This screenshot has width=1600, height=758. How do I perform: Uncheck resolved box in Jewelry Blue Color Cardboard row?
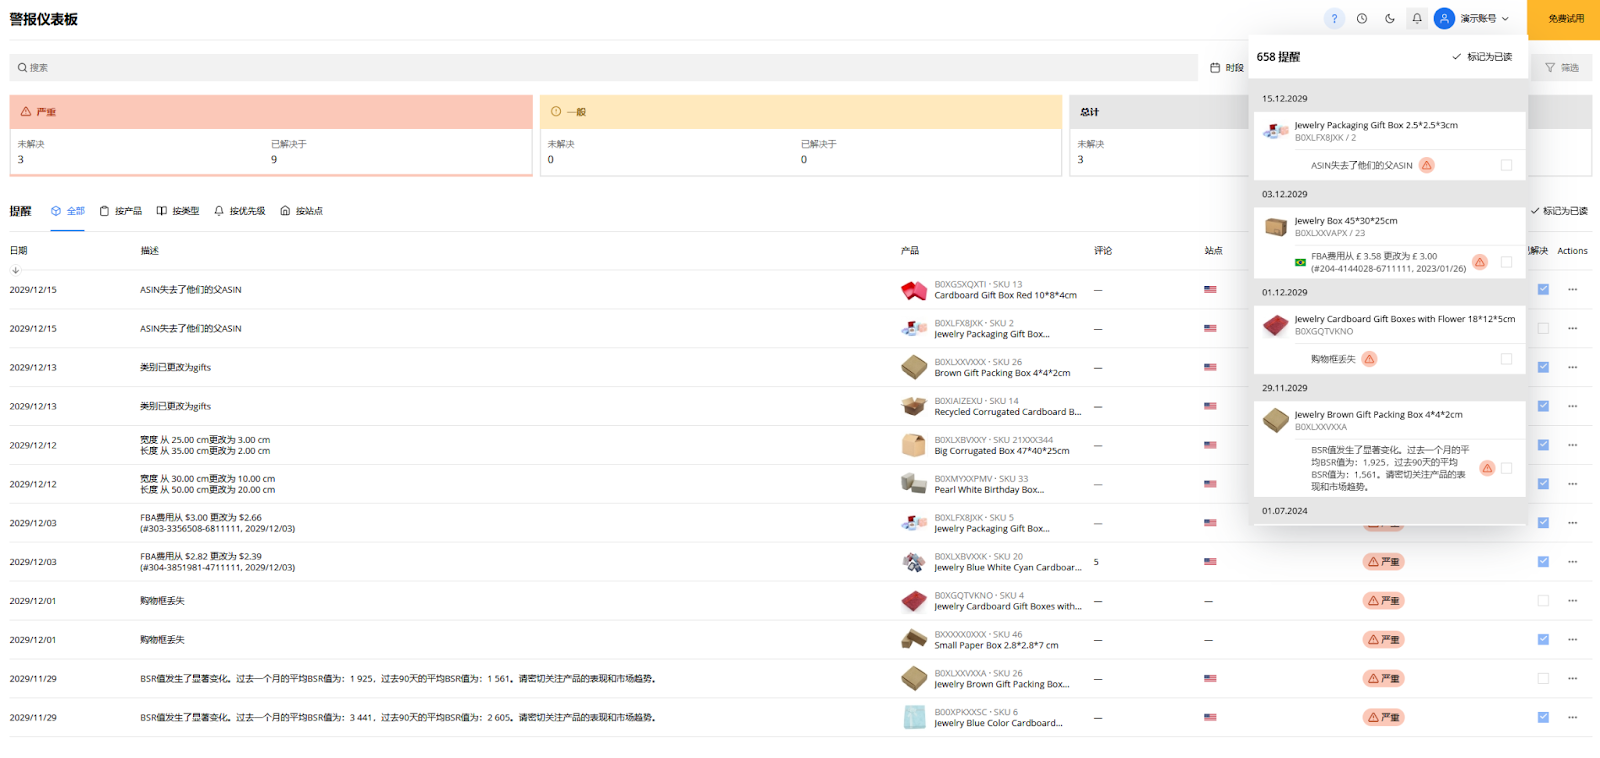point(1543,717)
